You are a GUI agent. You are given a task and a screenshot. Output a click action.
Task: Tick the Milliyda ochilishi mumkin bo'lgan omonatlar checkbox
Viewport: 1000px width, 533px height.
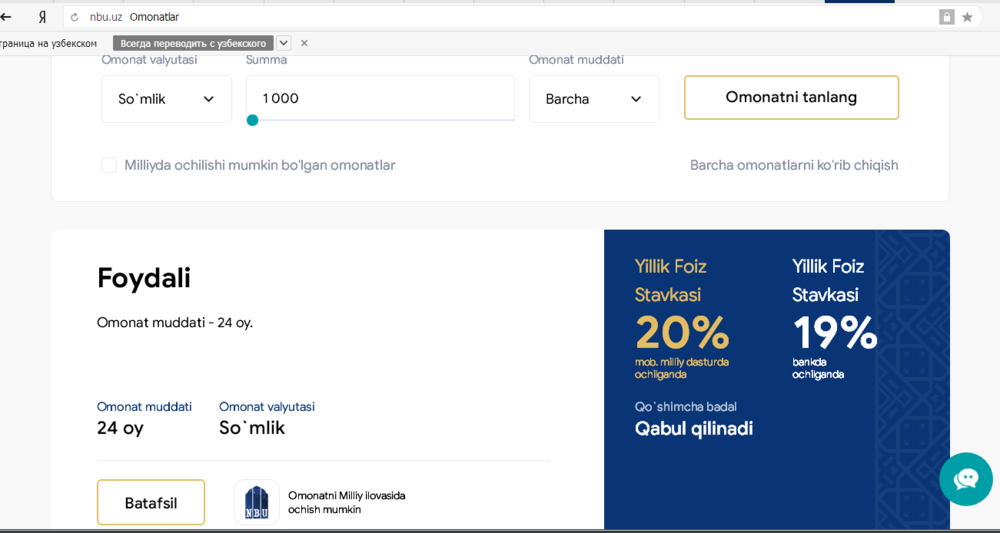point(109,165)
